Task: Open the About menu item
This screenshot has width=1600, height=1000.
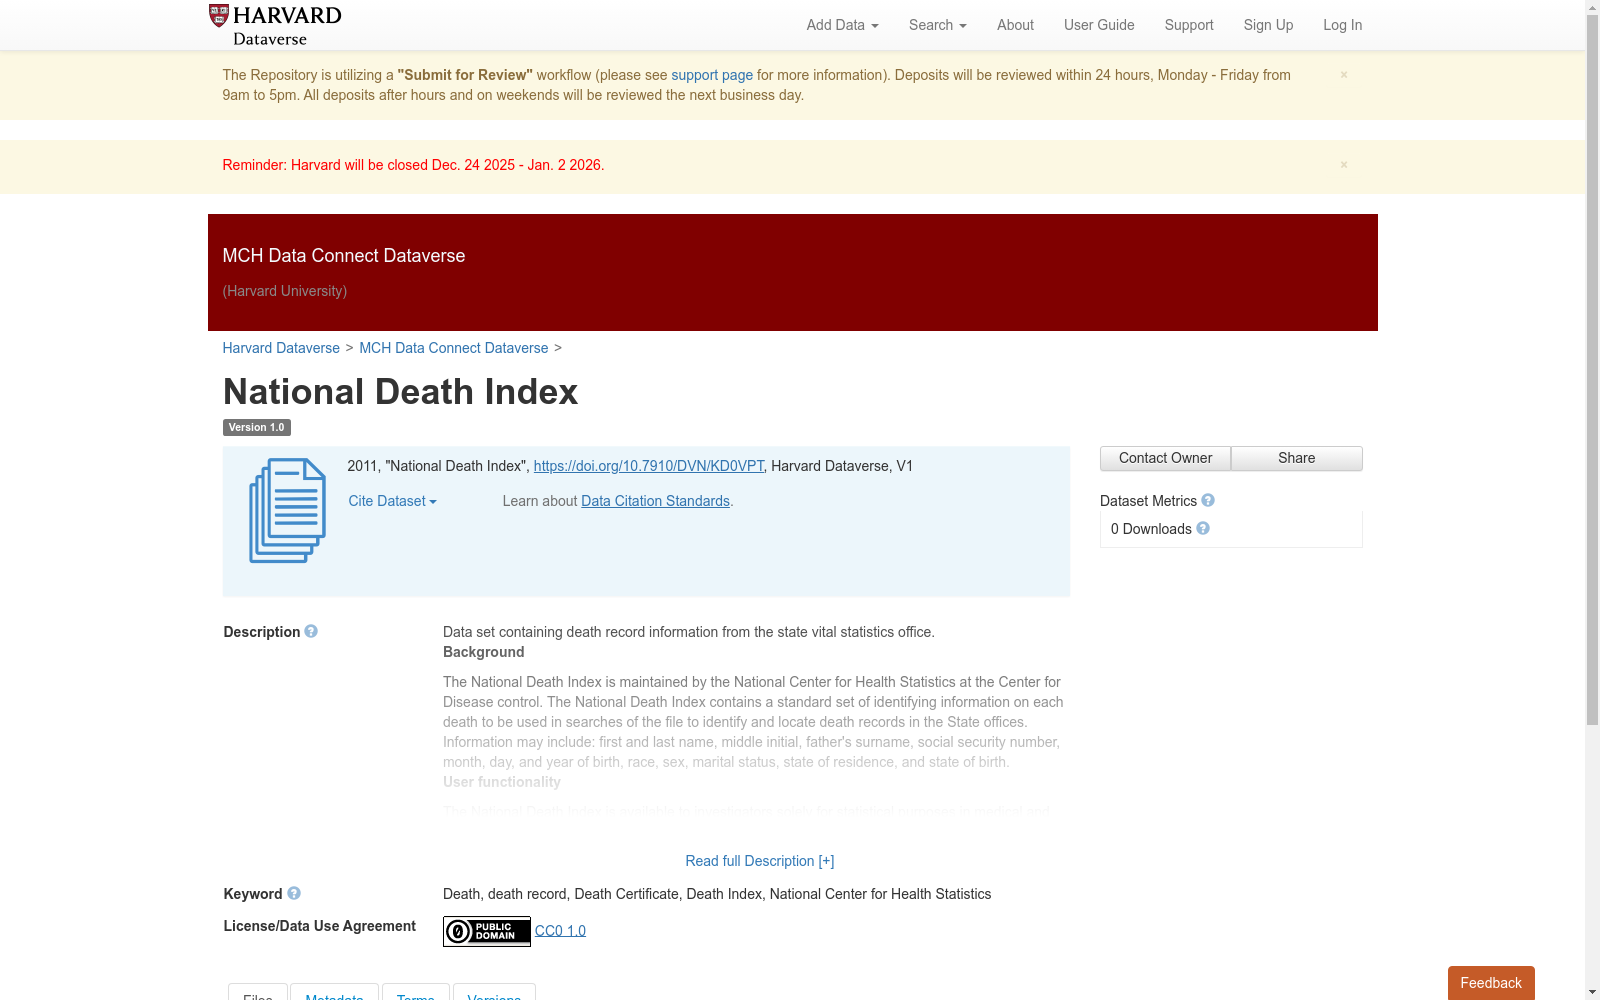Action: point(1015,25)
